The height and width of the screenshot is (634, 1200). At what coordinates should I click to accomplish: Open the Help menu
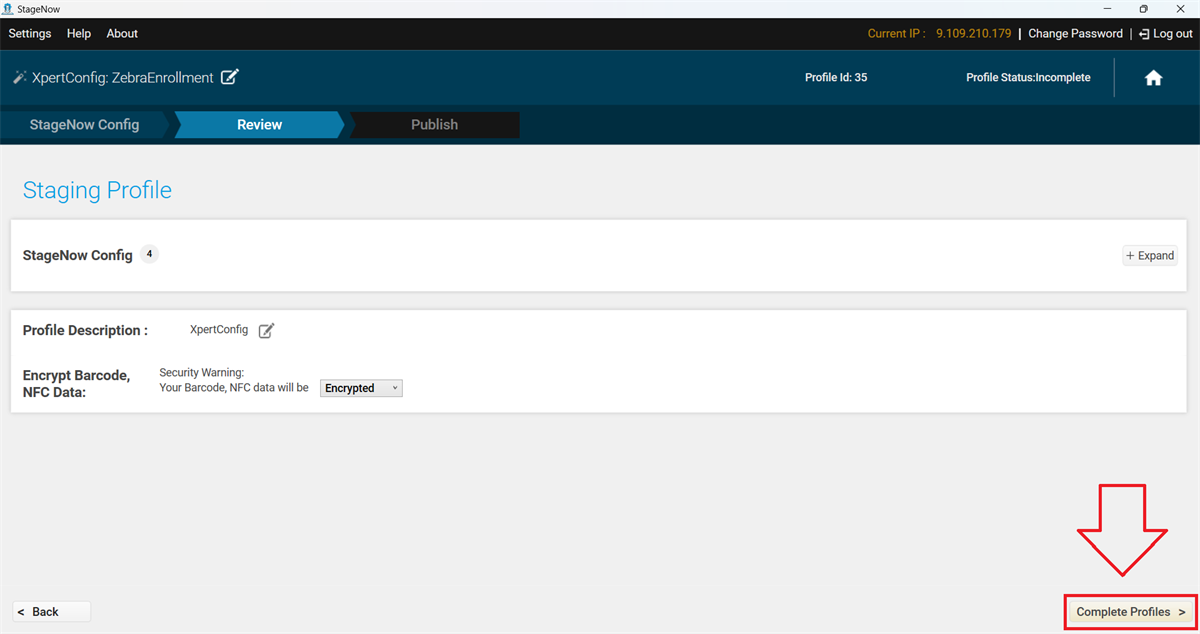tap(78, 33)
